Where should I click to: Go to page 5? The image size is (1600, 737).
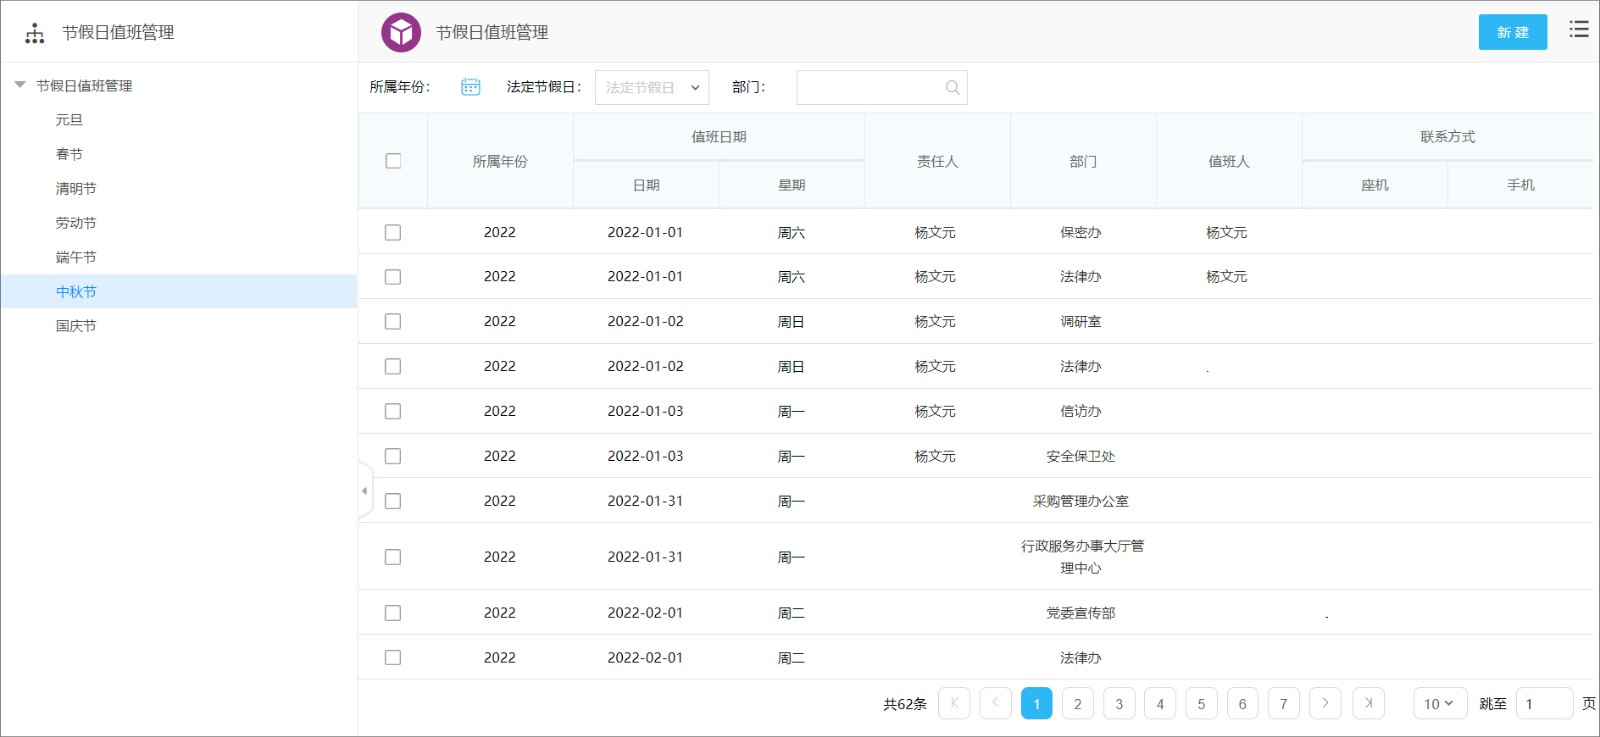tap(1201, 703)
